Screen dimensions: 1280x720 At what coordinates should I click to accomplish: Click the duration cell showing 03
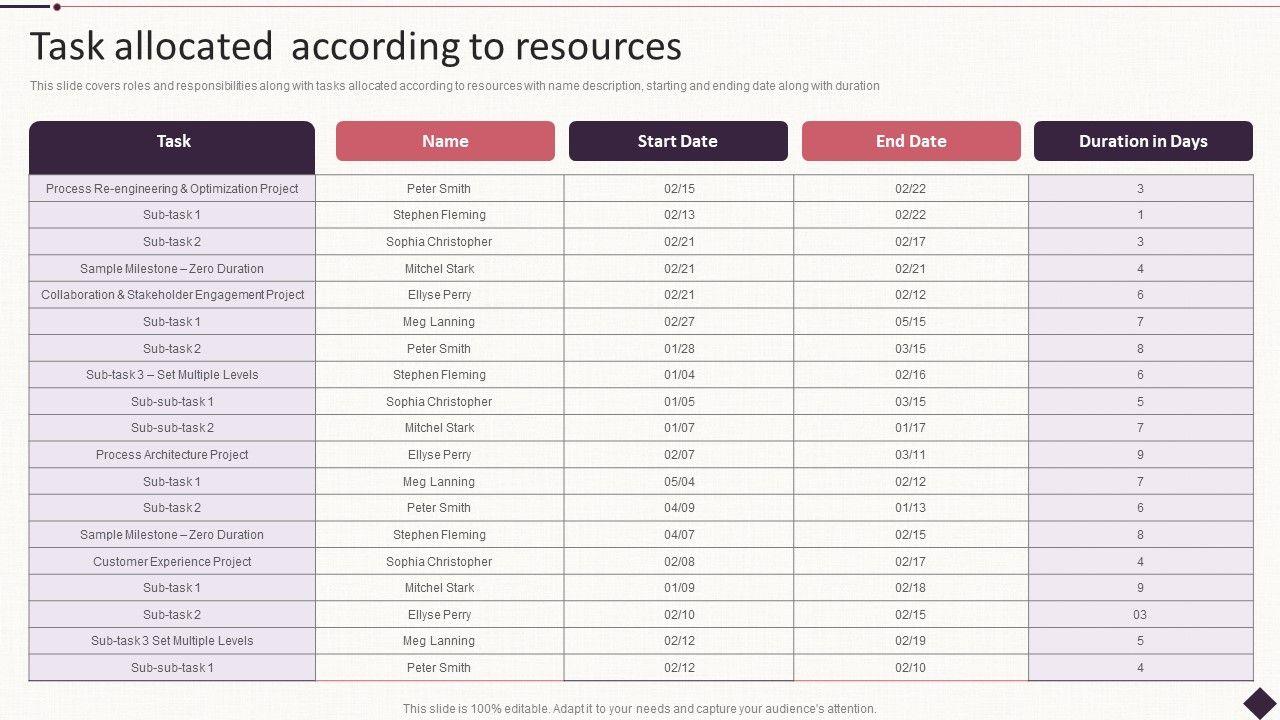[1140, 615]
